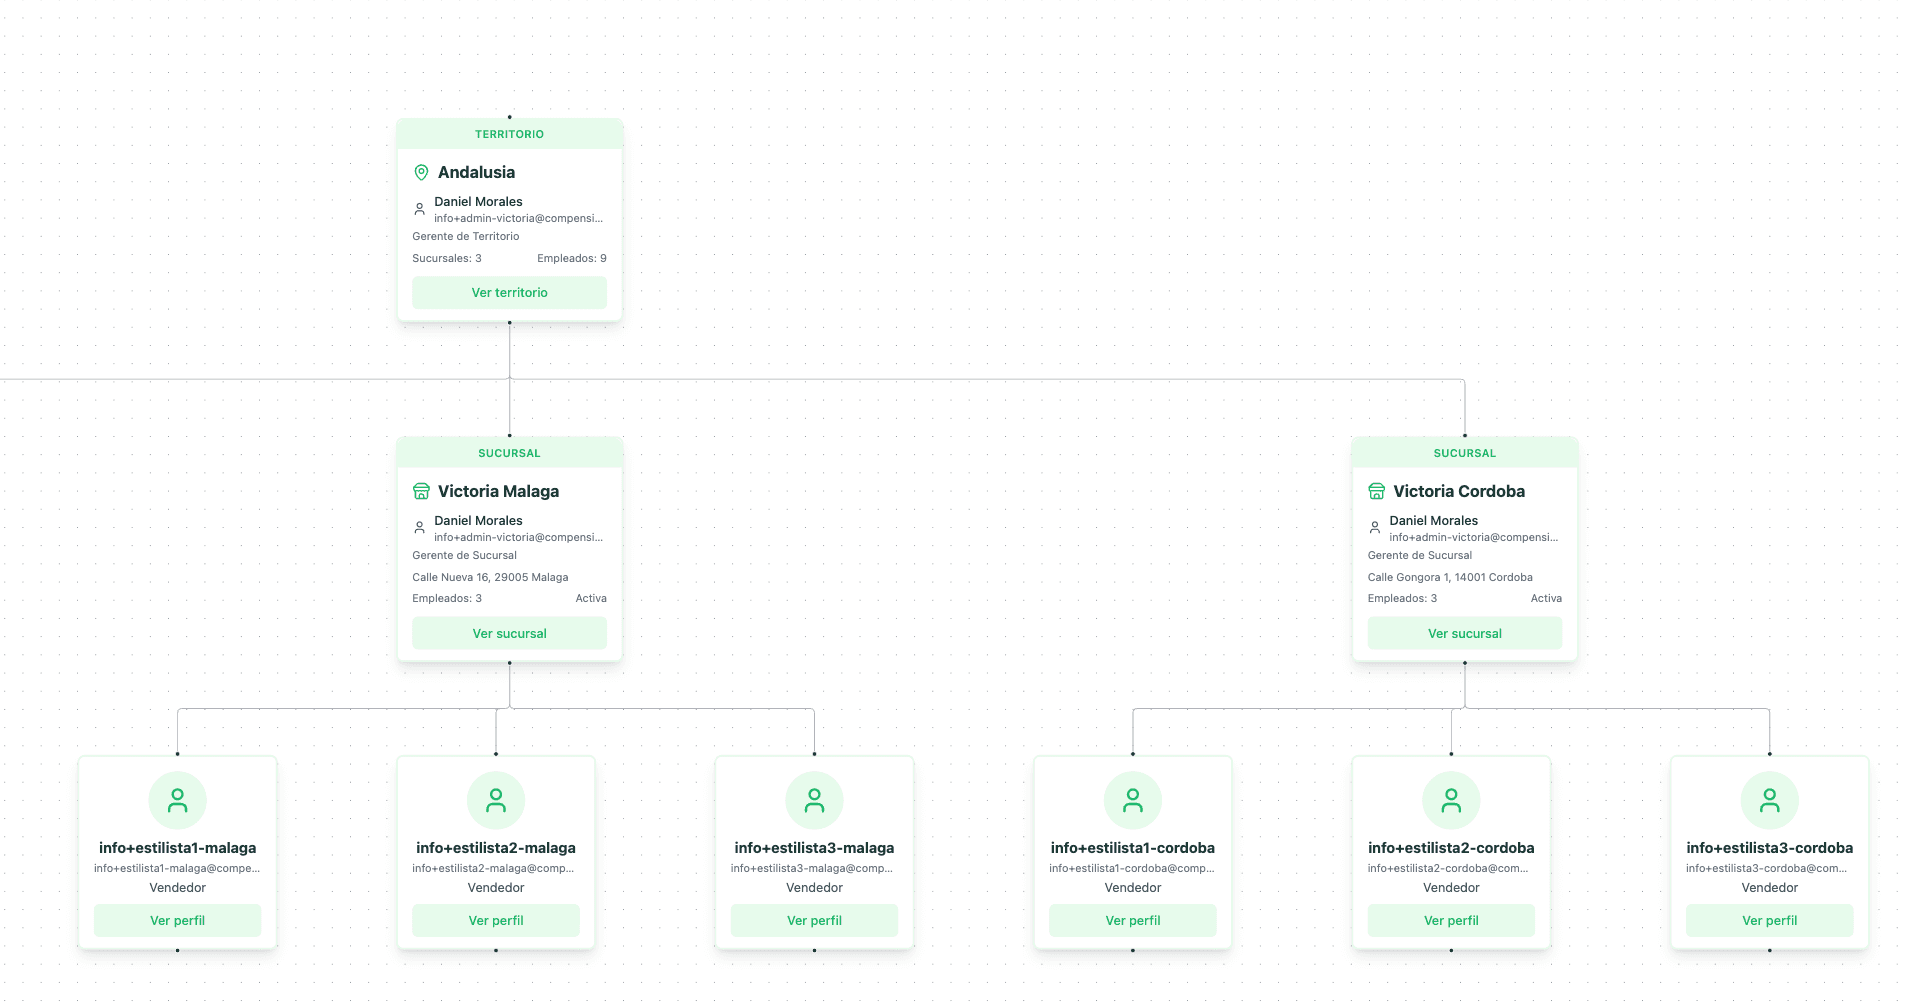Click the estilista3-malaga avatar icon
Viewport: 1906px width, 1008px height.
[x=814, y=800]
